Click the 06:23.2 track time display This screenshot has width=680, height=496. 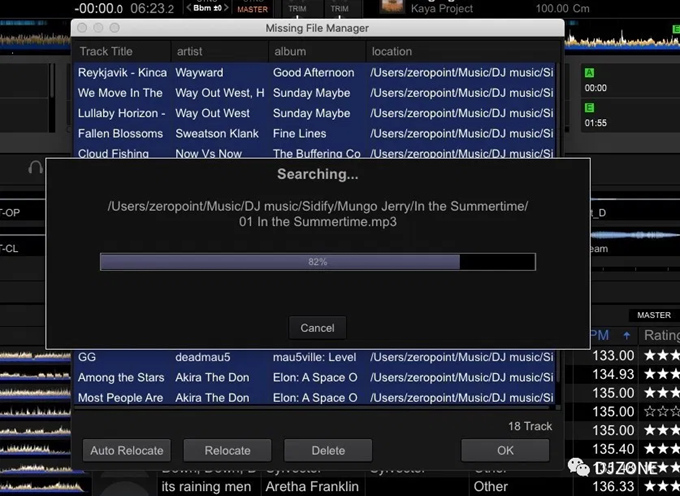(152, 8)
